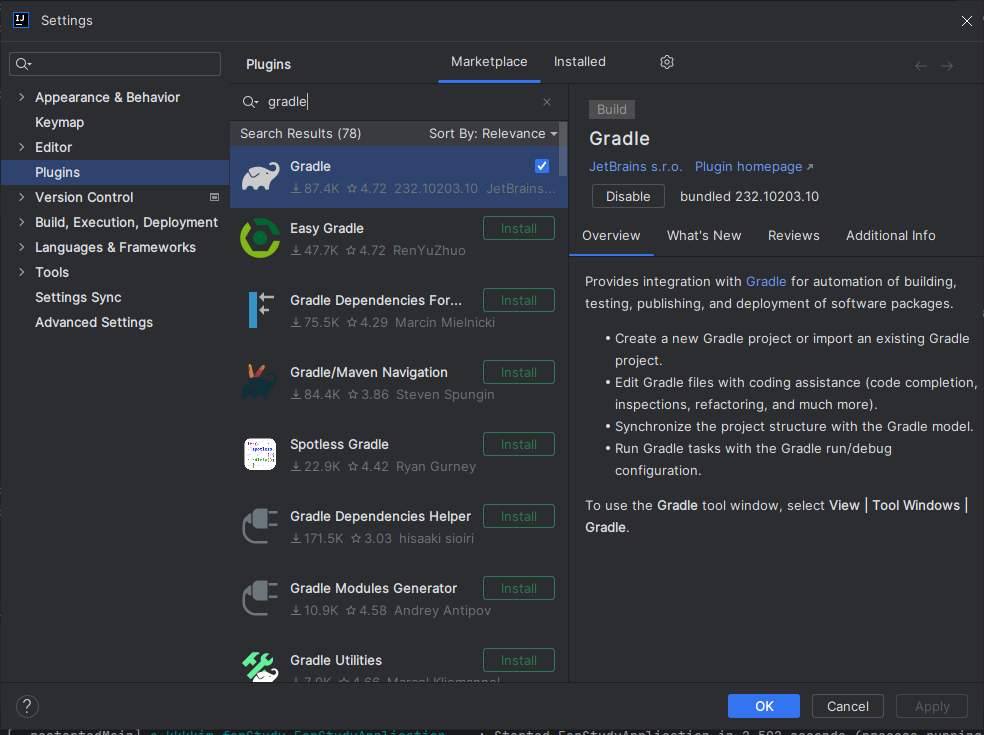
Task: Focus the plugin search field containing gradle
Action: [398, 102]
